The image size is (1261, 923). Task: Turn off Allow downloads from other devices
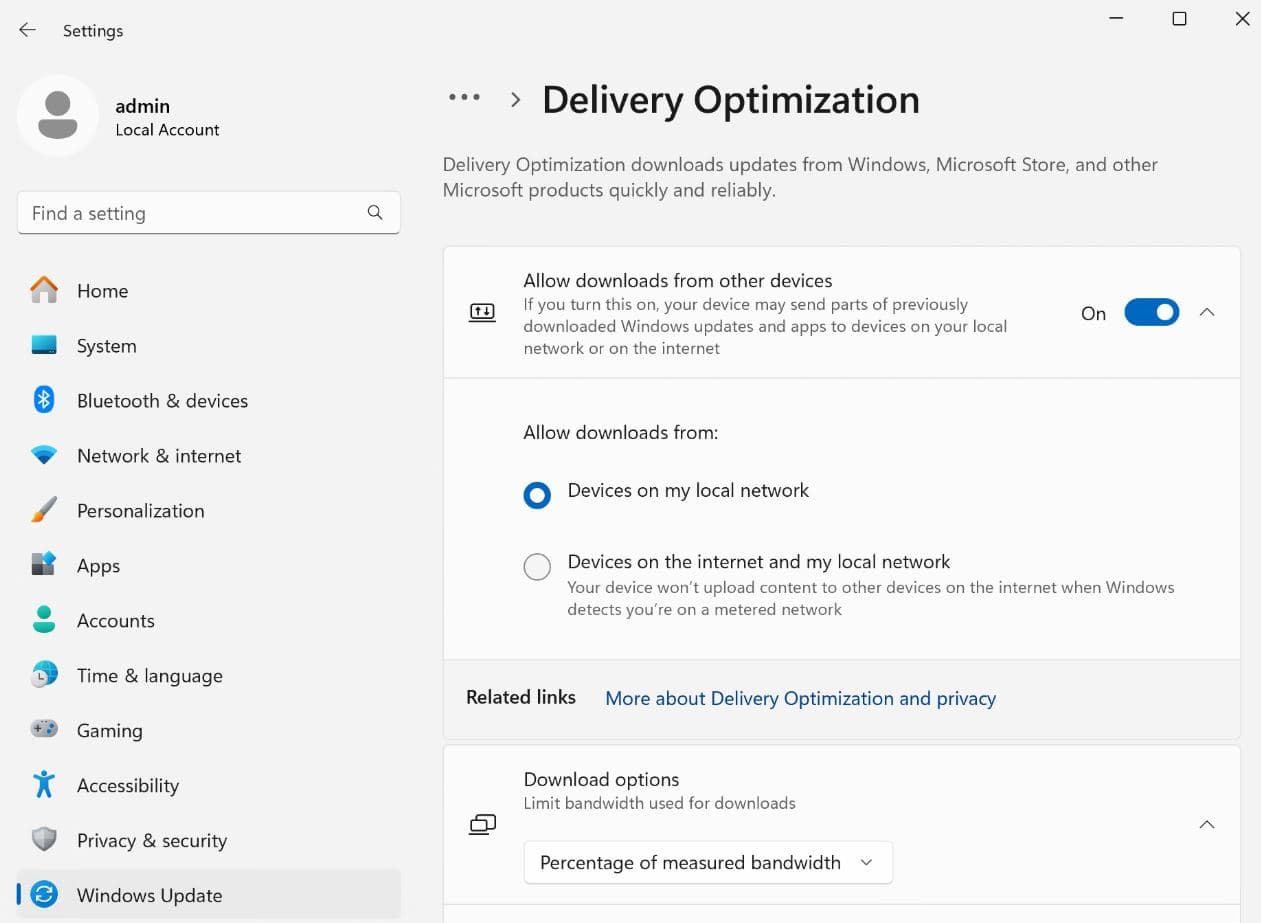(1151, 313)
